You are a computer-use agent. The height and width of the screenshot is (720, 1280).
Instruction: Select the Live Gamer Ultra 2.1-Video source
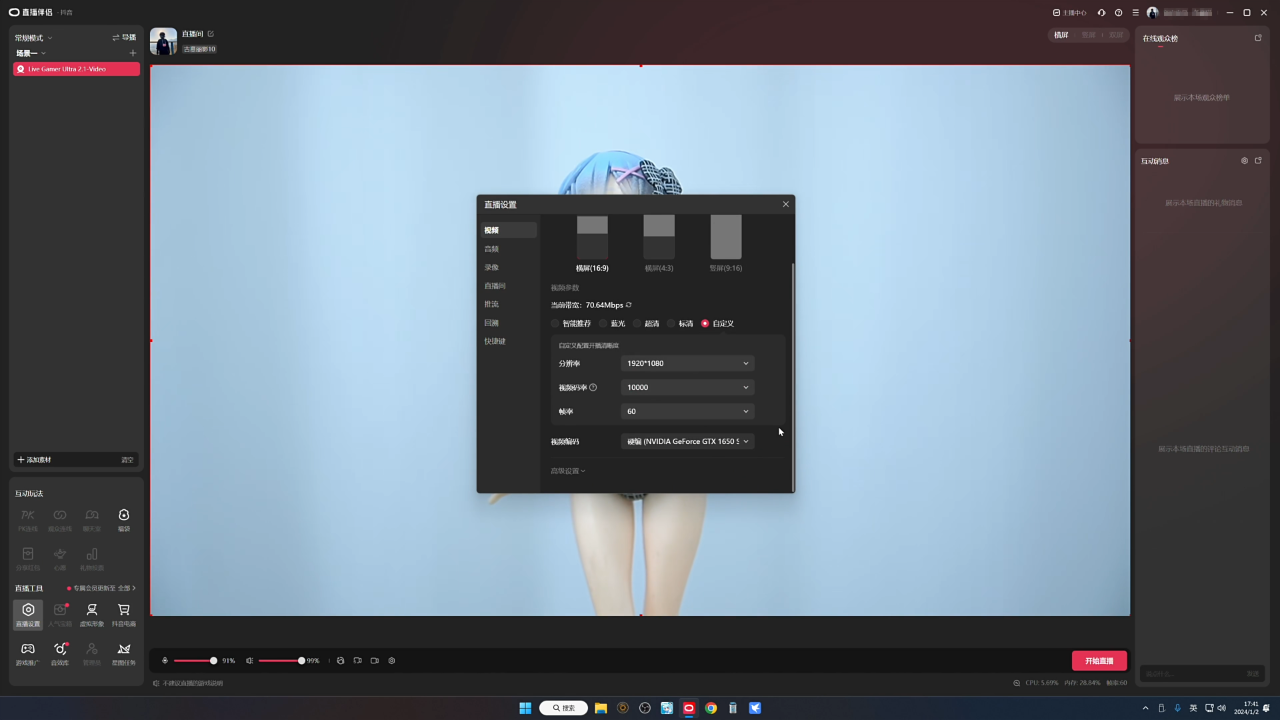76,69
